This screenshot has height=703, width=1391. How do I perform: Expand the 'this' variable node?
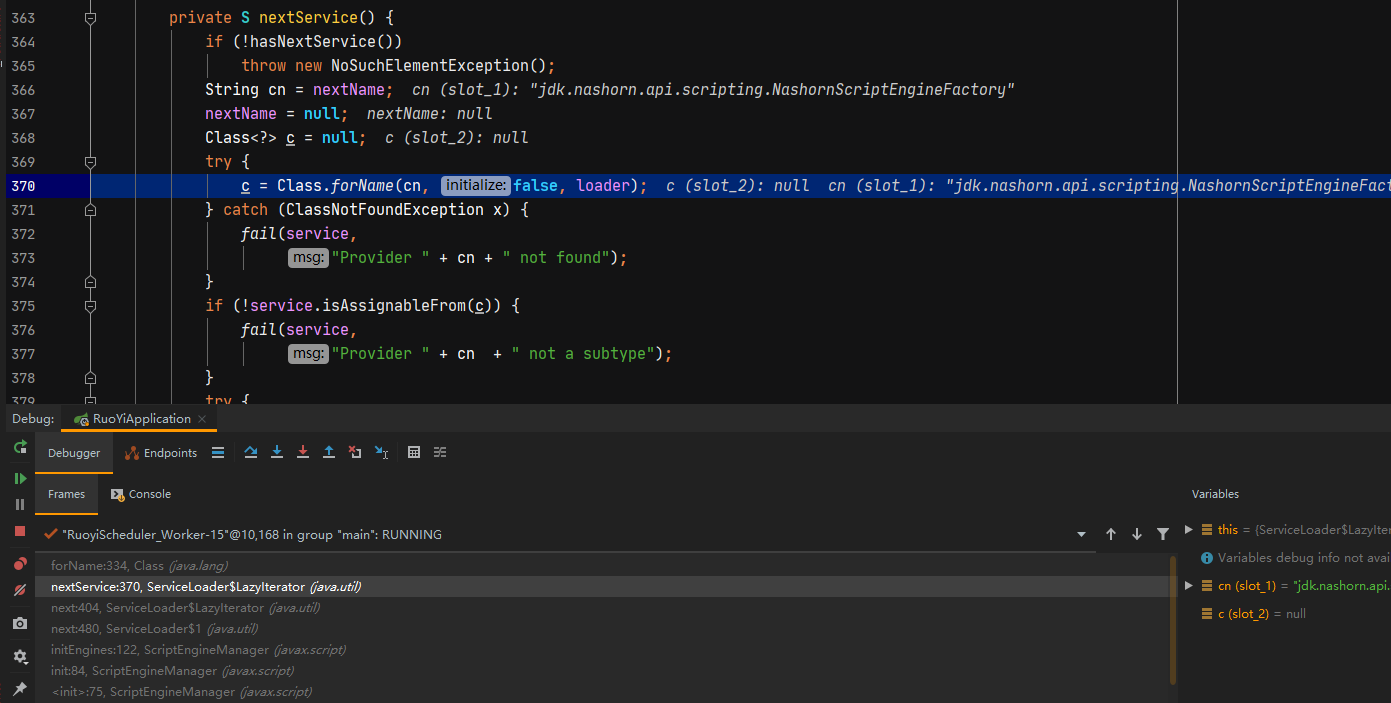pyautogui.click(x=1188, y=530)
